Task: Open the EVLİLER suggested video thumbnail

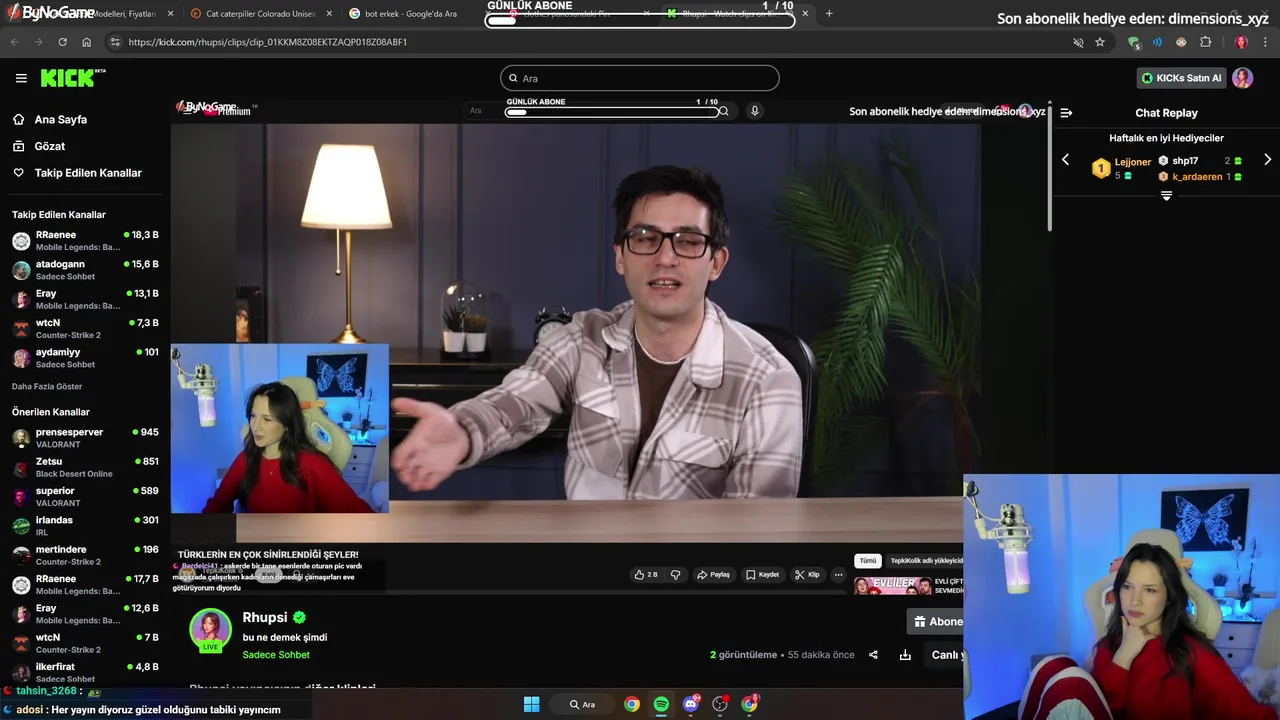Action: (x=893, y=585)
